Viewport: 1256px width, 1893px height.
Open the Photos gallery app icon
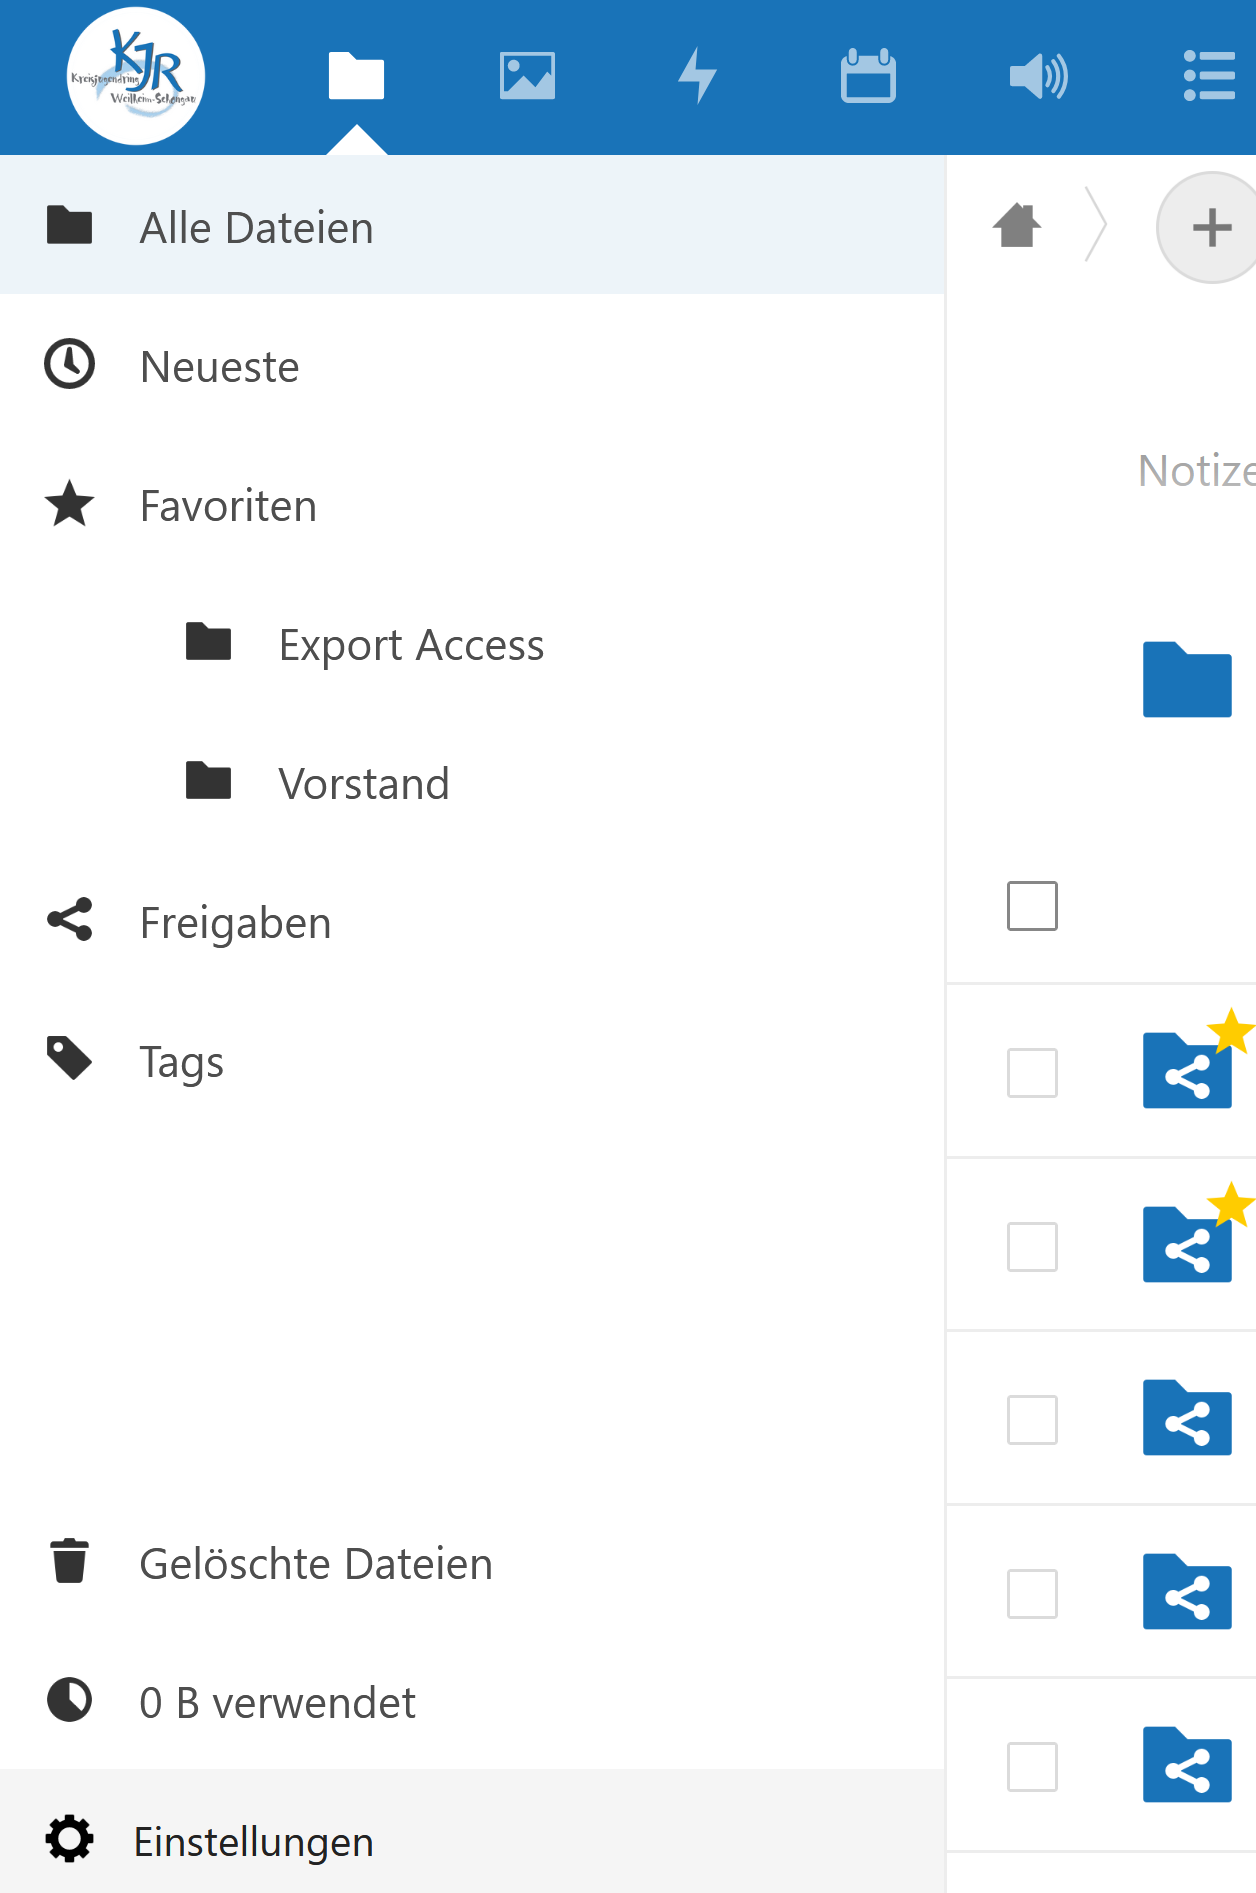527,76
